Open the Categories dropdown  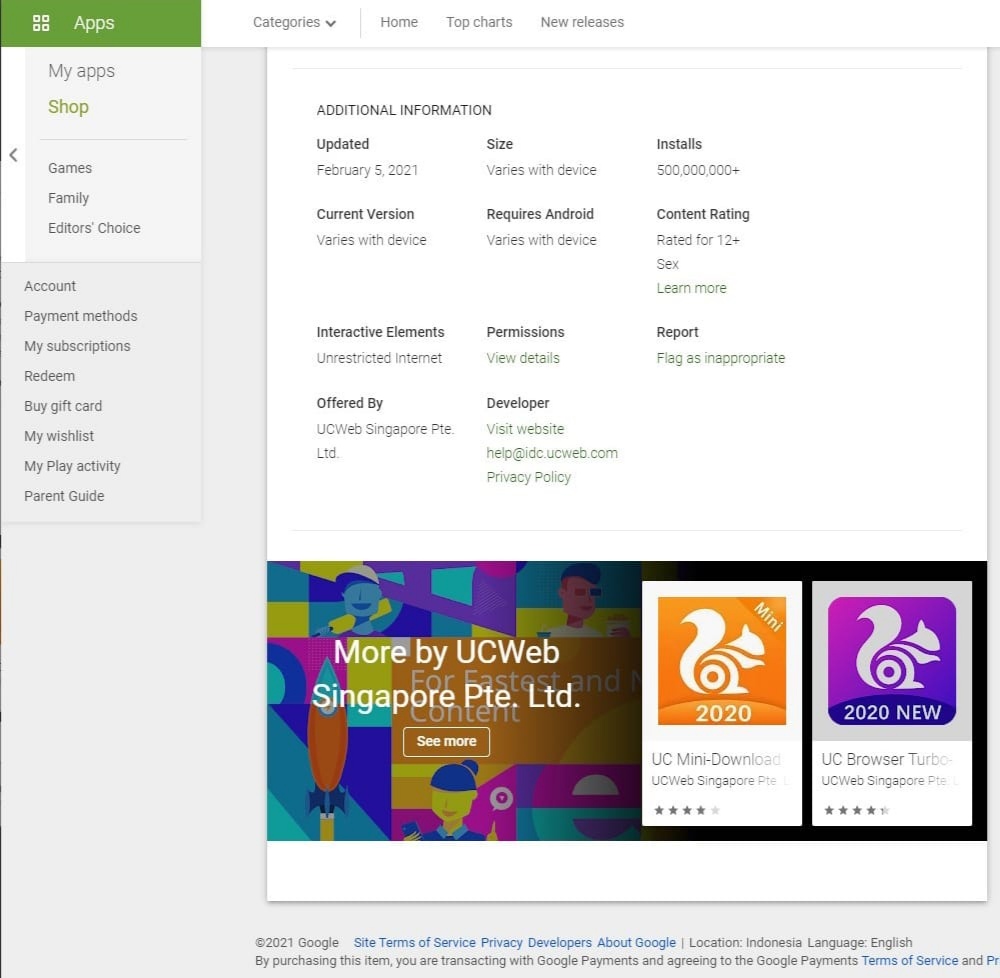pos(294,22)
